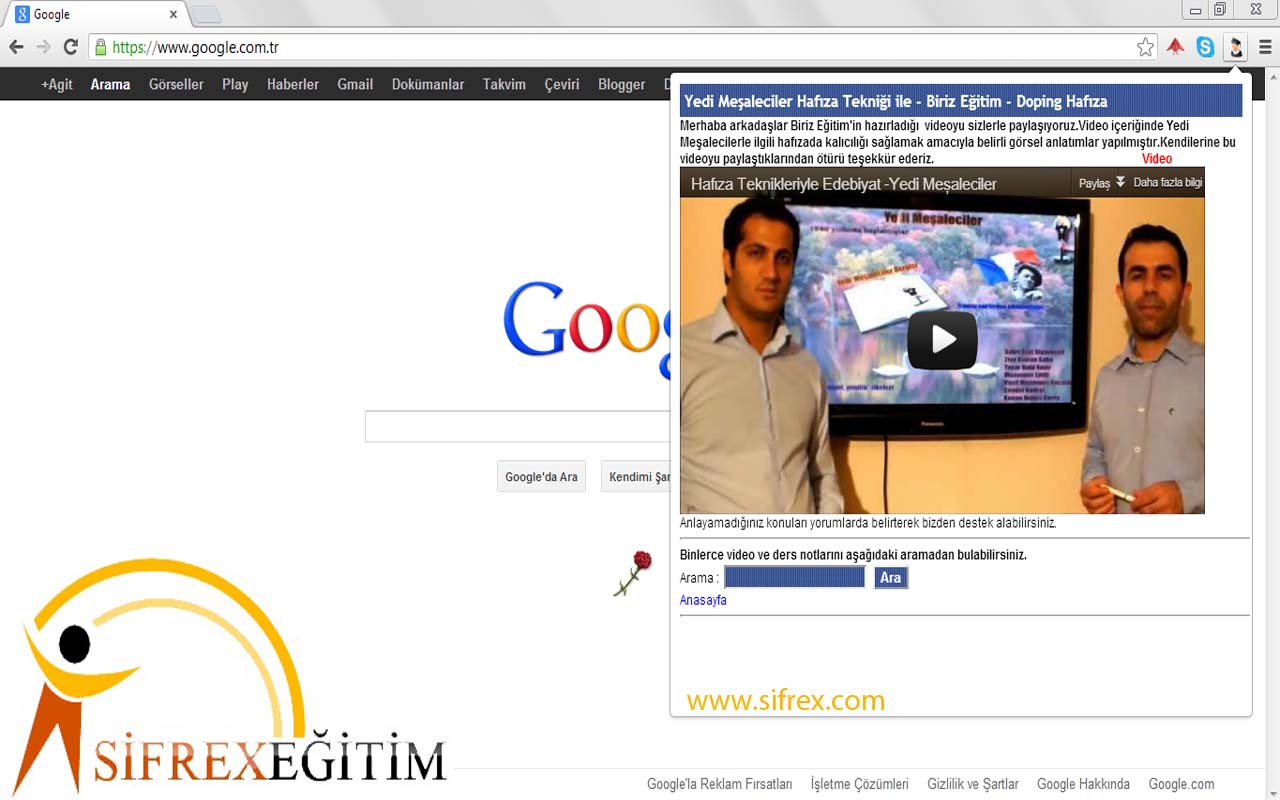The height and width of the screenshot is (800, 1280).
Task: Open the Google.com footer link
Action: [x=1181, y=784]
